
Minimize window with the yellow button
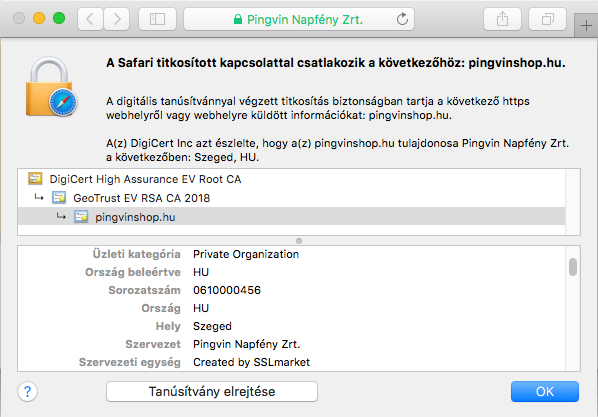[x=39, y=18]
